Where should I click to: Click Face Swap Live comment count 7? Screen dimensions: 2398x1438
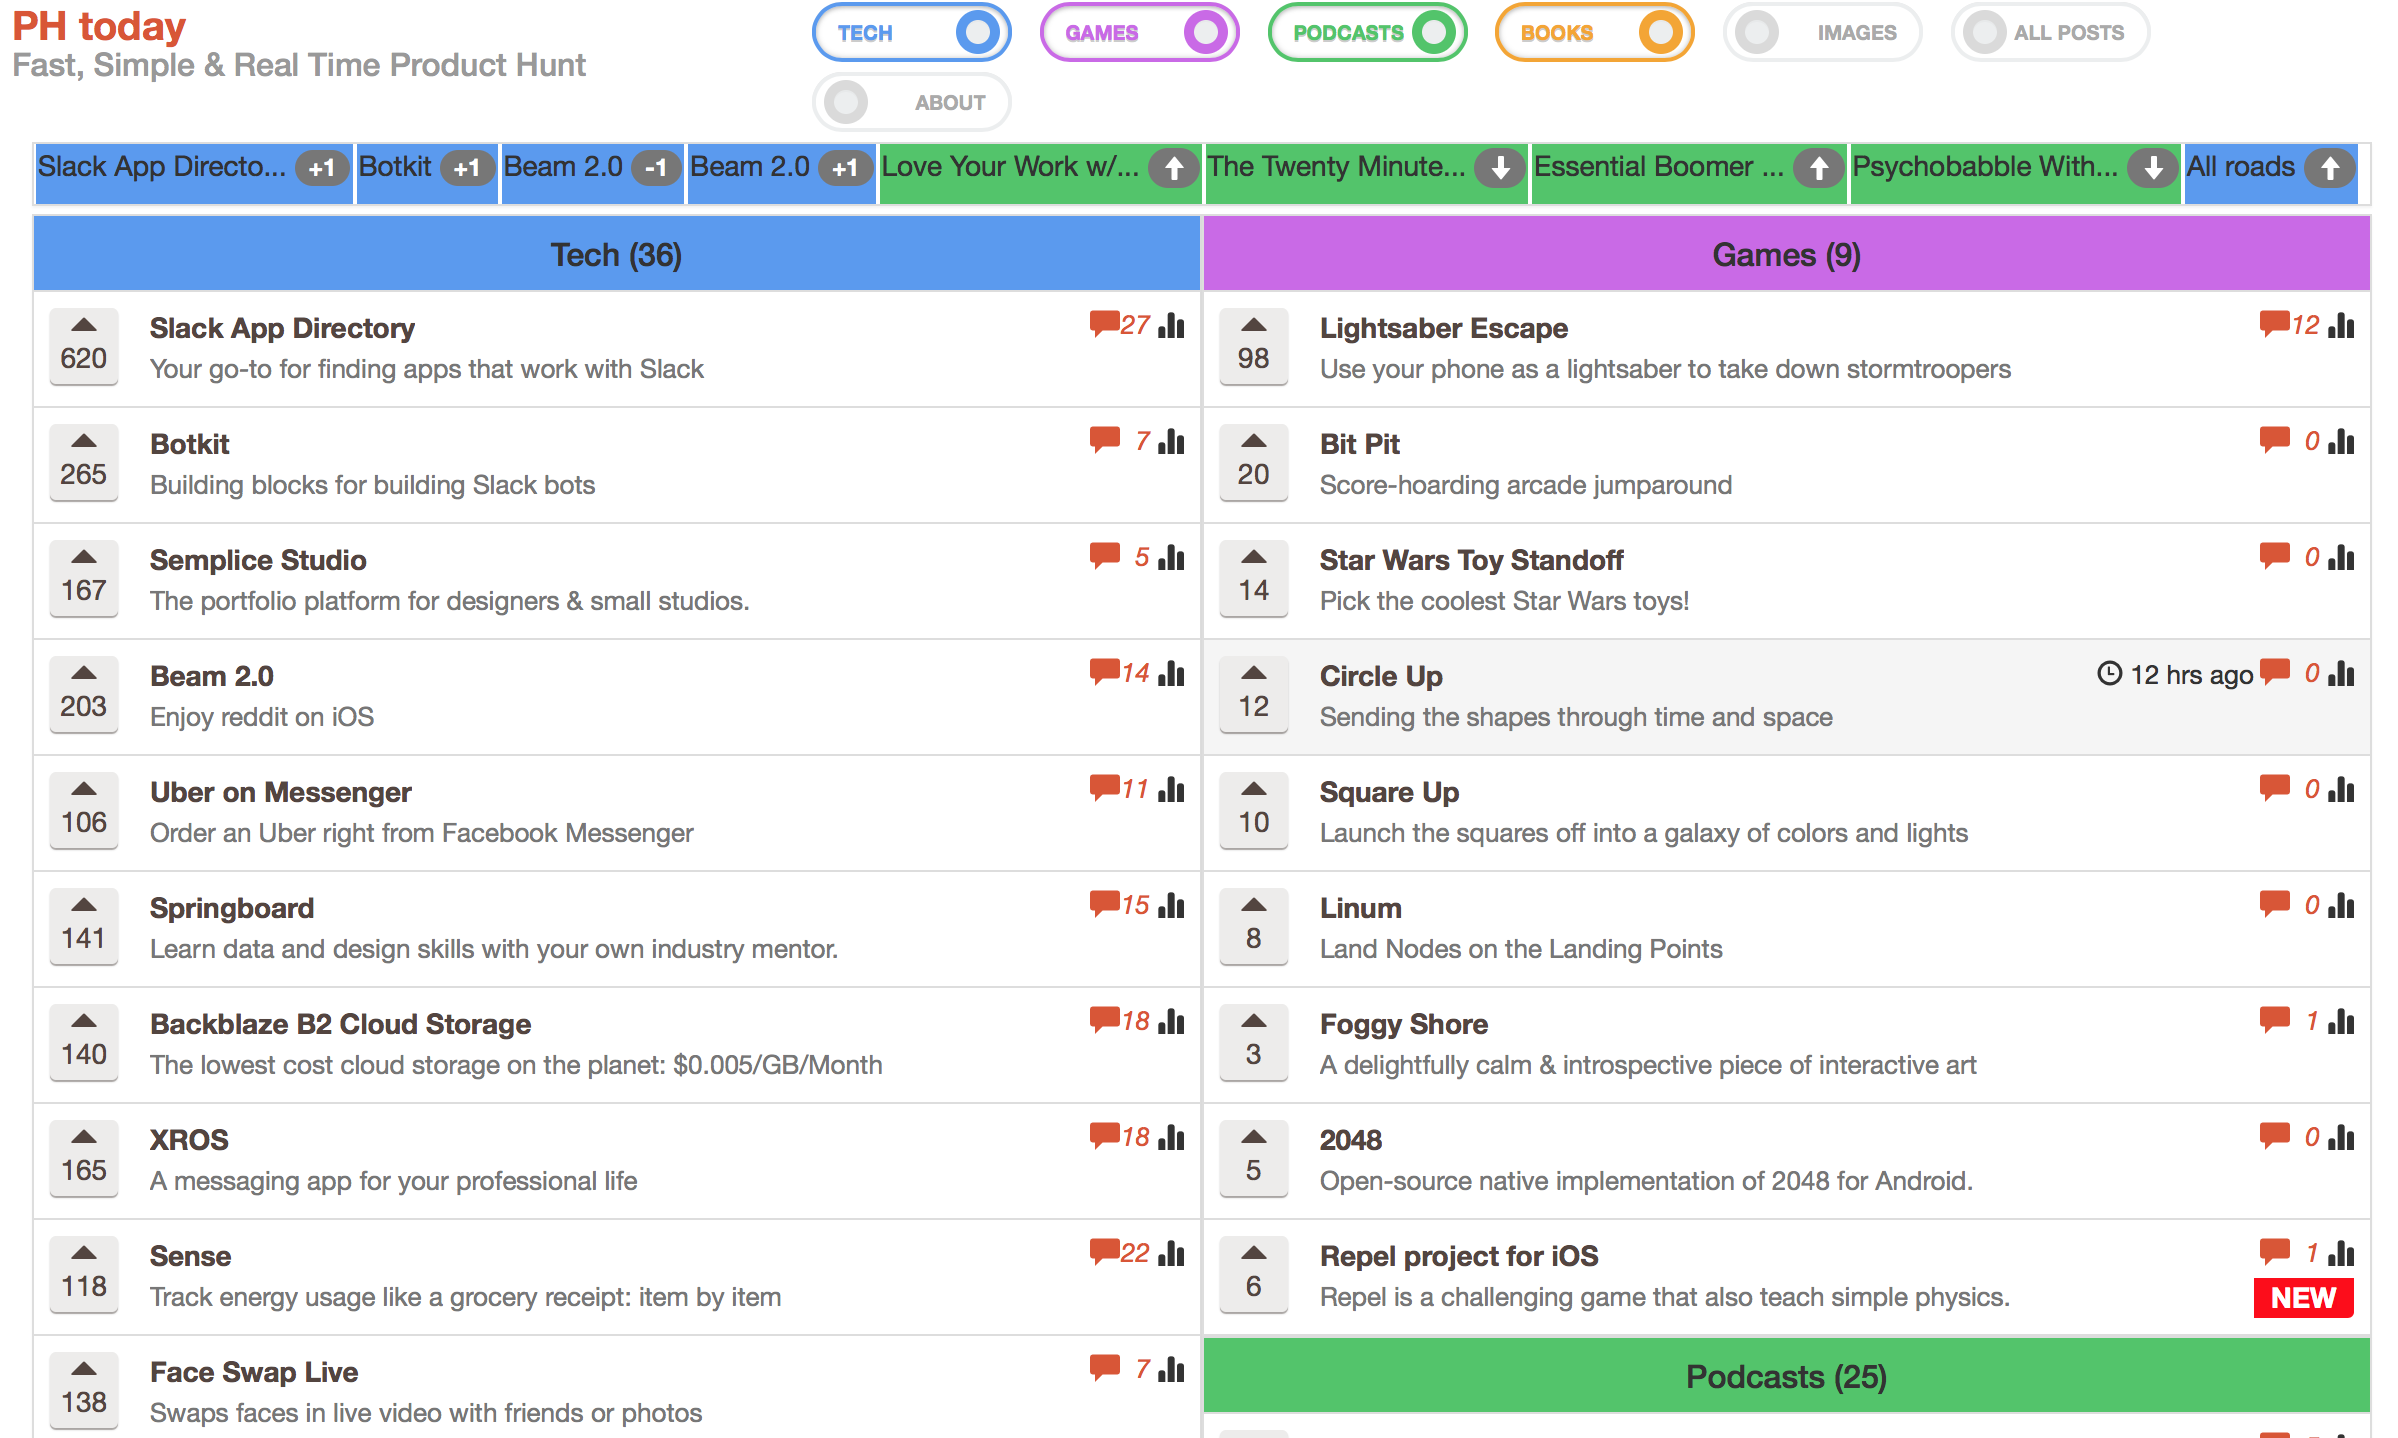click(x=1142, y=1369)
